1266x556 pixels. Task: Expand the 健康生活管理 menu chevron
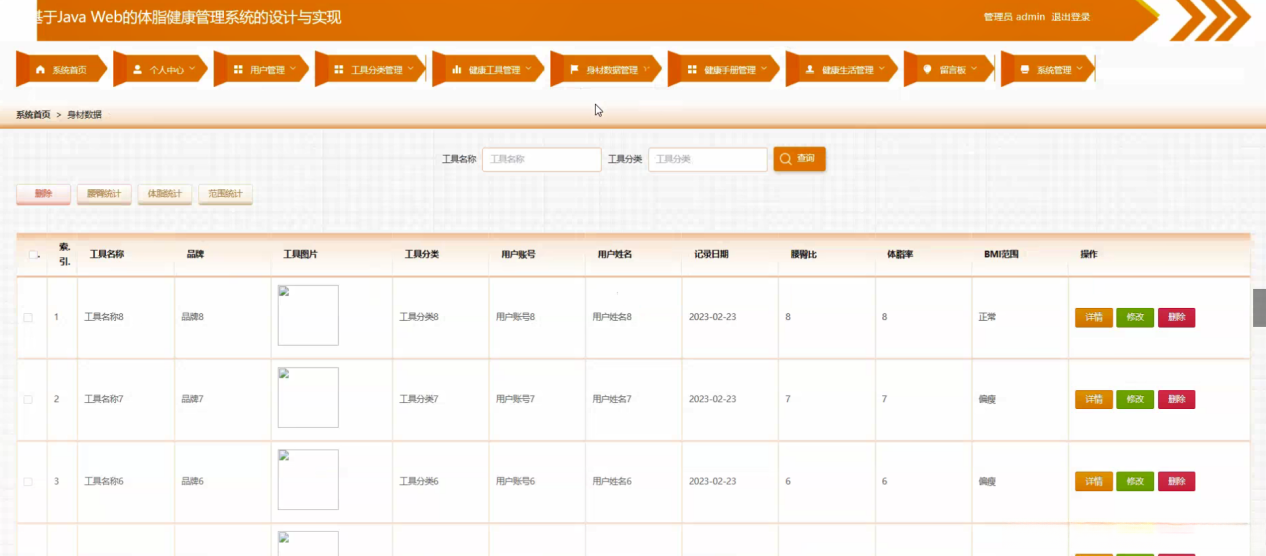[882, 69]
